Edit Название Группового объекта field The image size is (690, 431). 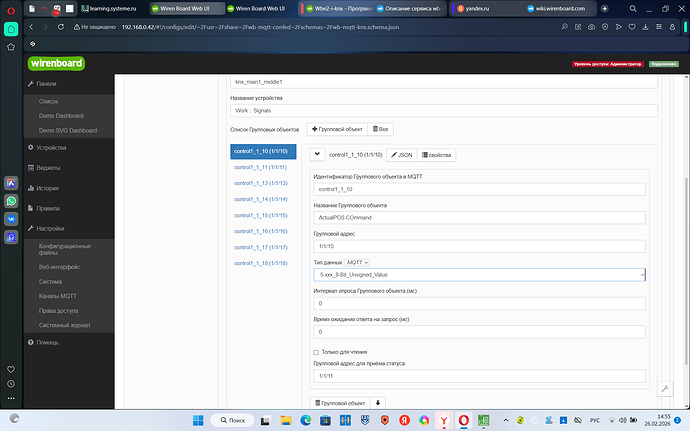tap(479, 217)
